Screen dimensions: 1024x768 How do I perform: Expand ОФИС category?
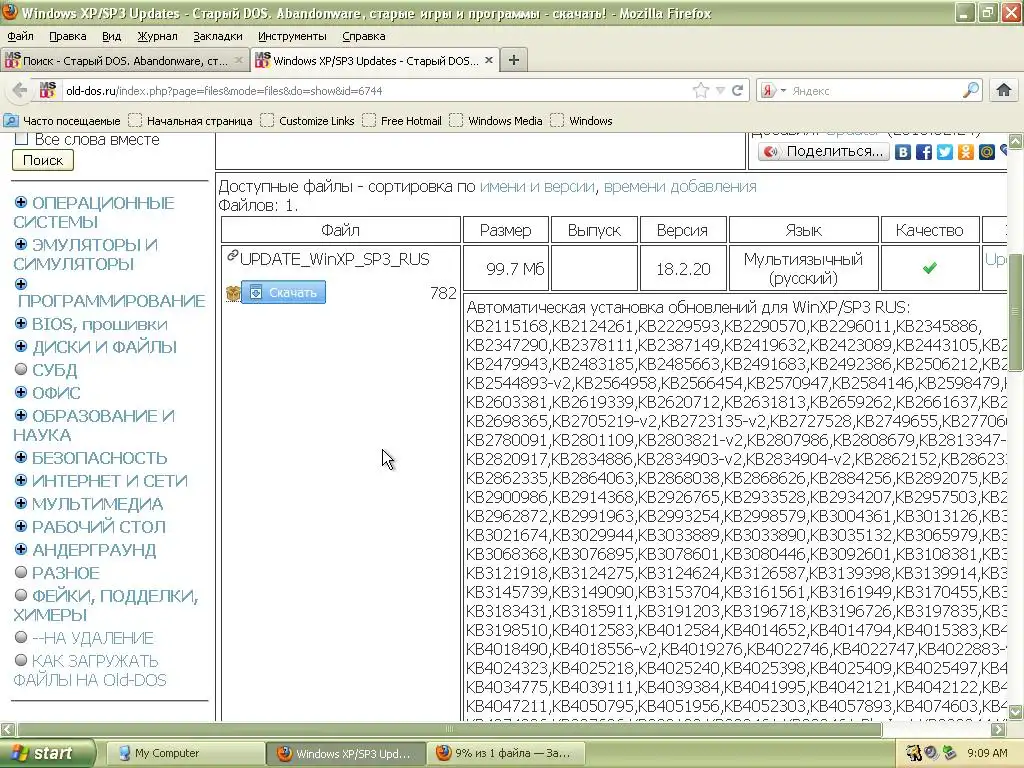tap(21, 392)
